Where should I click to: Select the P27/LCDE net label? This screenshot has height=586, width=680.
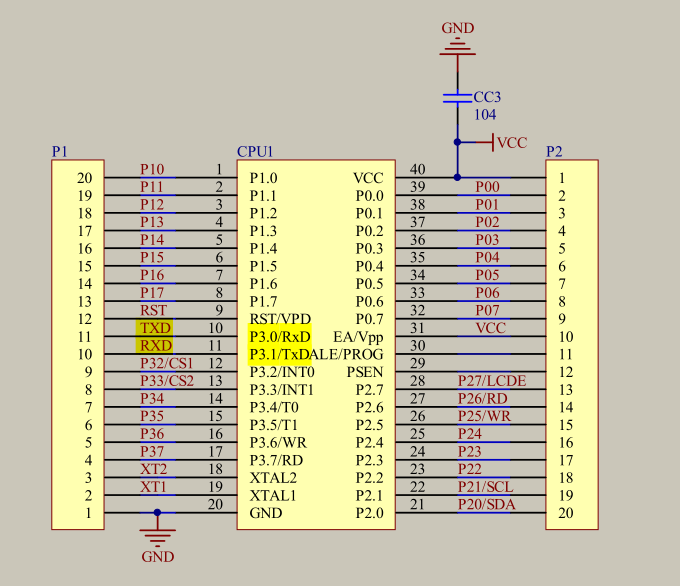492,381
